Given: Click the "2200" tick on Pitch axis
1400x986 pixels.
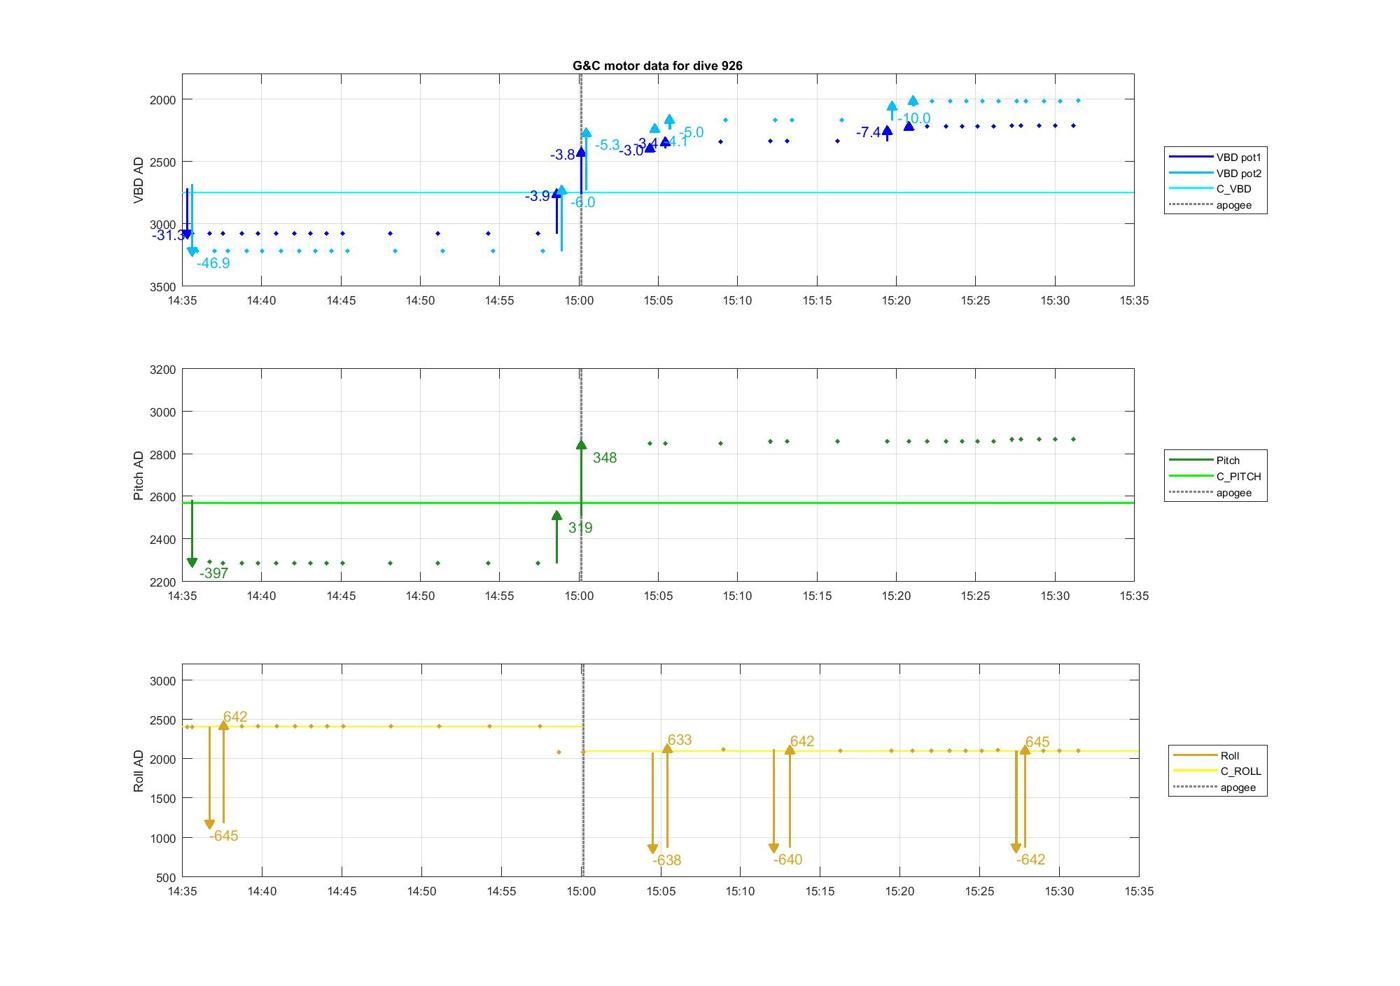Looking at the screenshot, I should click(x=162, y=582).
